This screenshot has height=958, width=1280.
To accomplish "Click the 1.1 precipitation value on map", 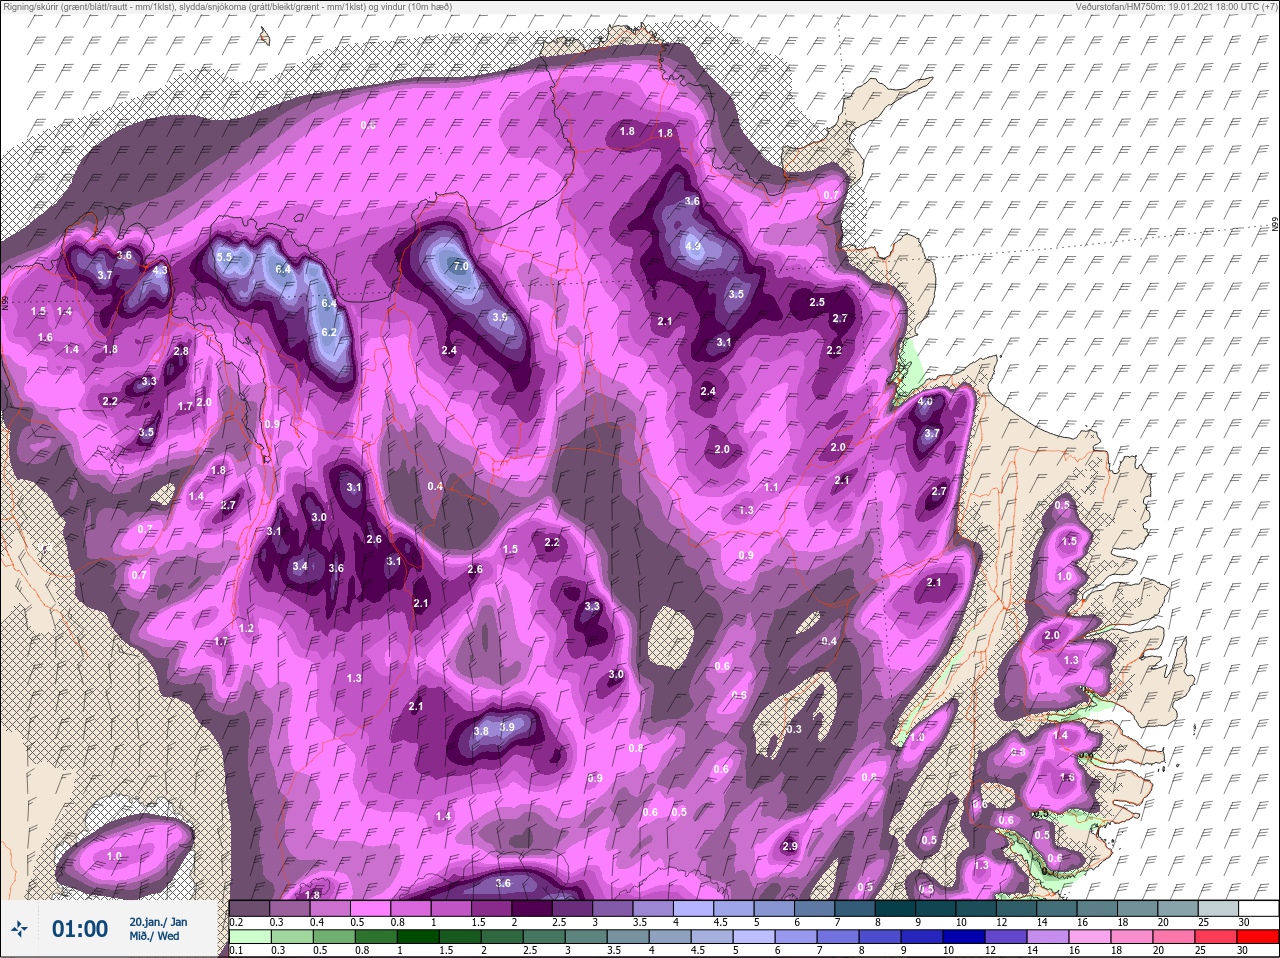I will pos(771,488).
